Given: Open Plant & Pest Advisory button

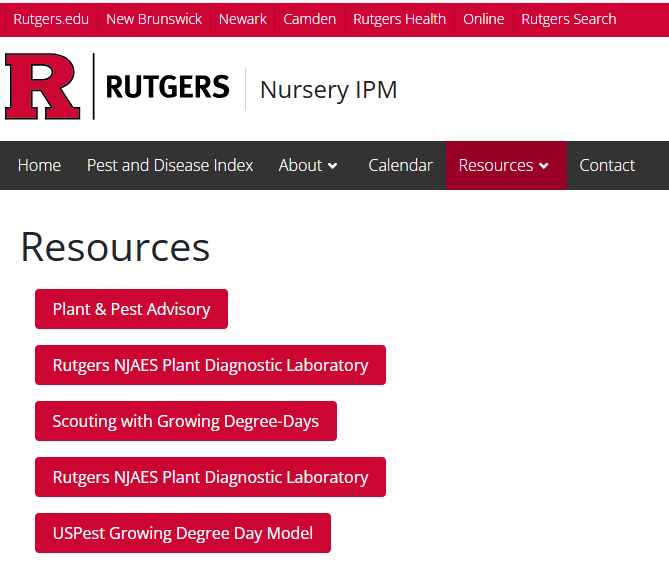Looking at the screenshot, I should 131,309.
